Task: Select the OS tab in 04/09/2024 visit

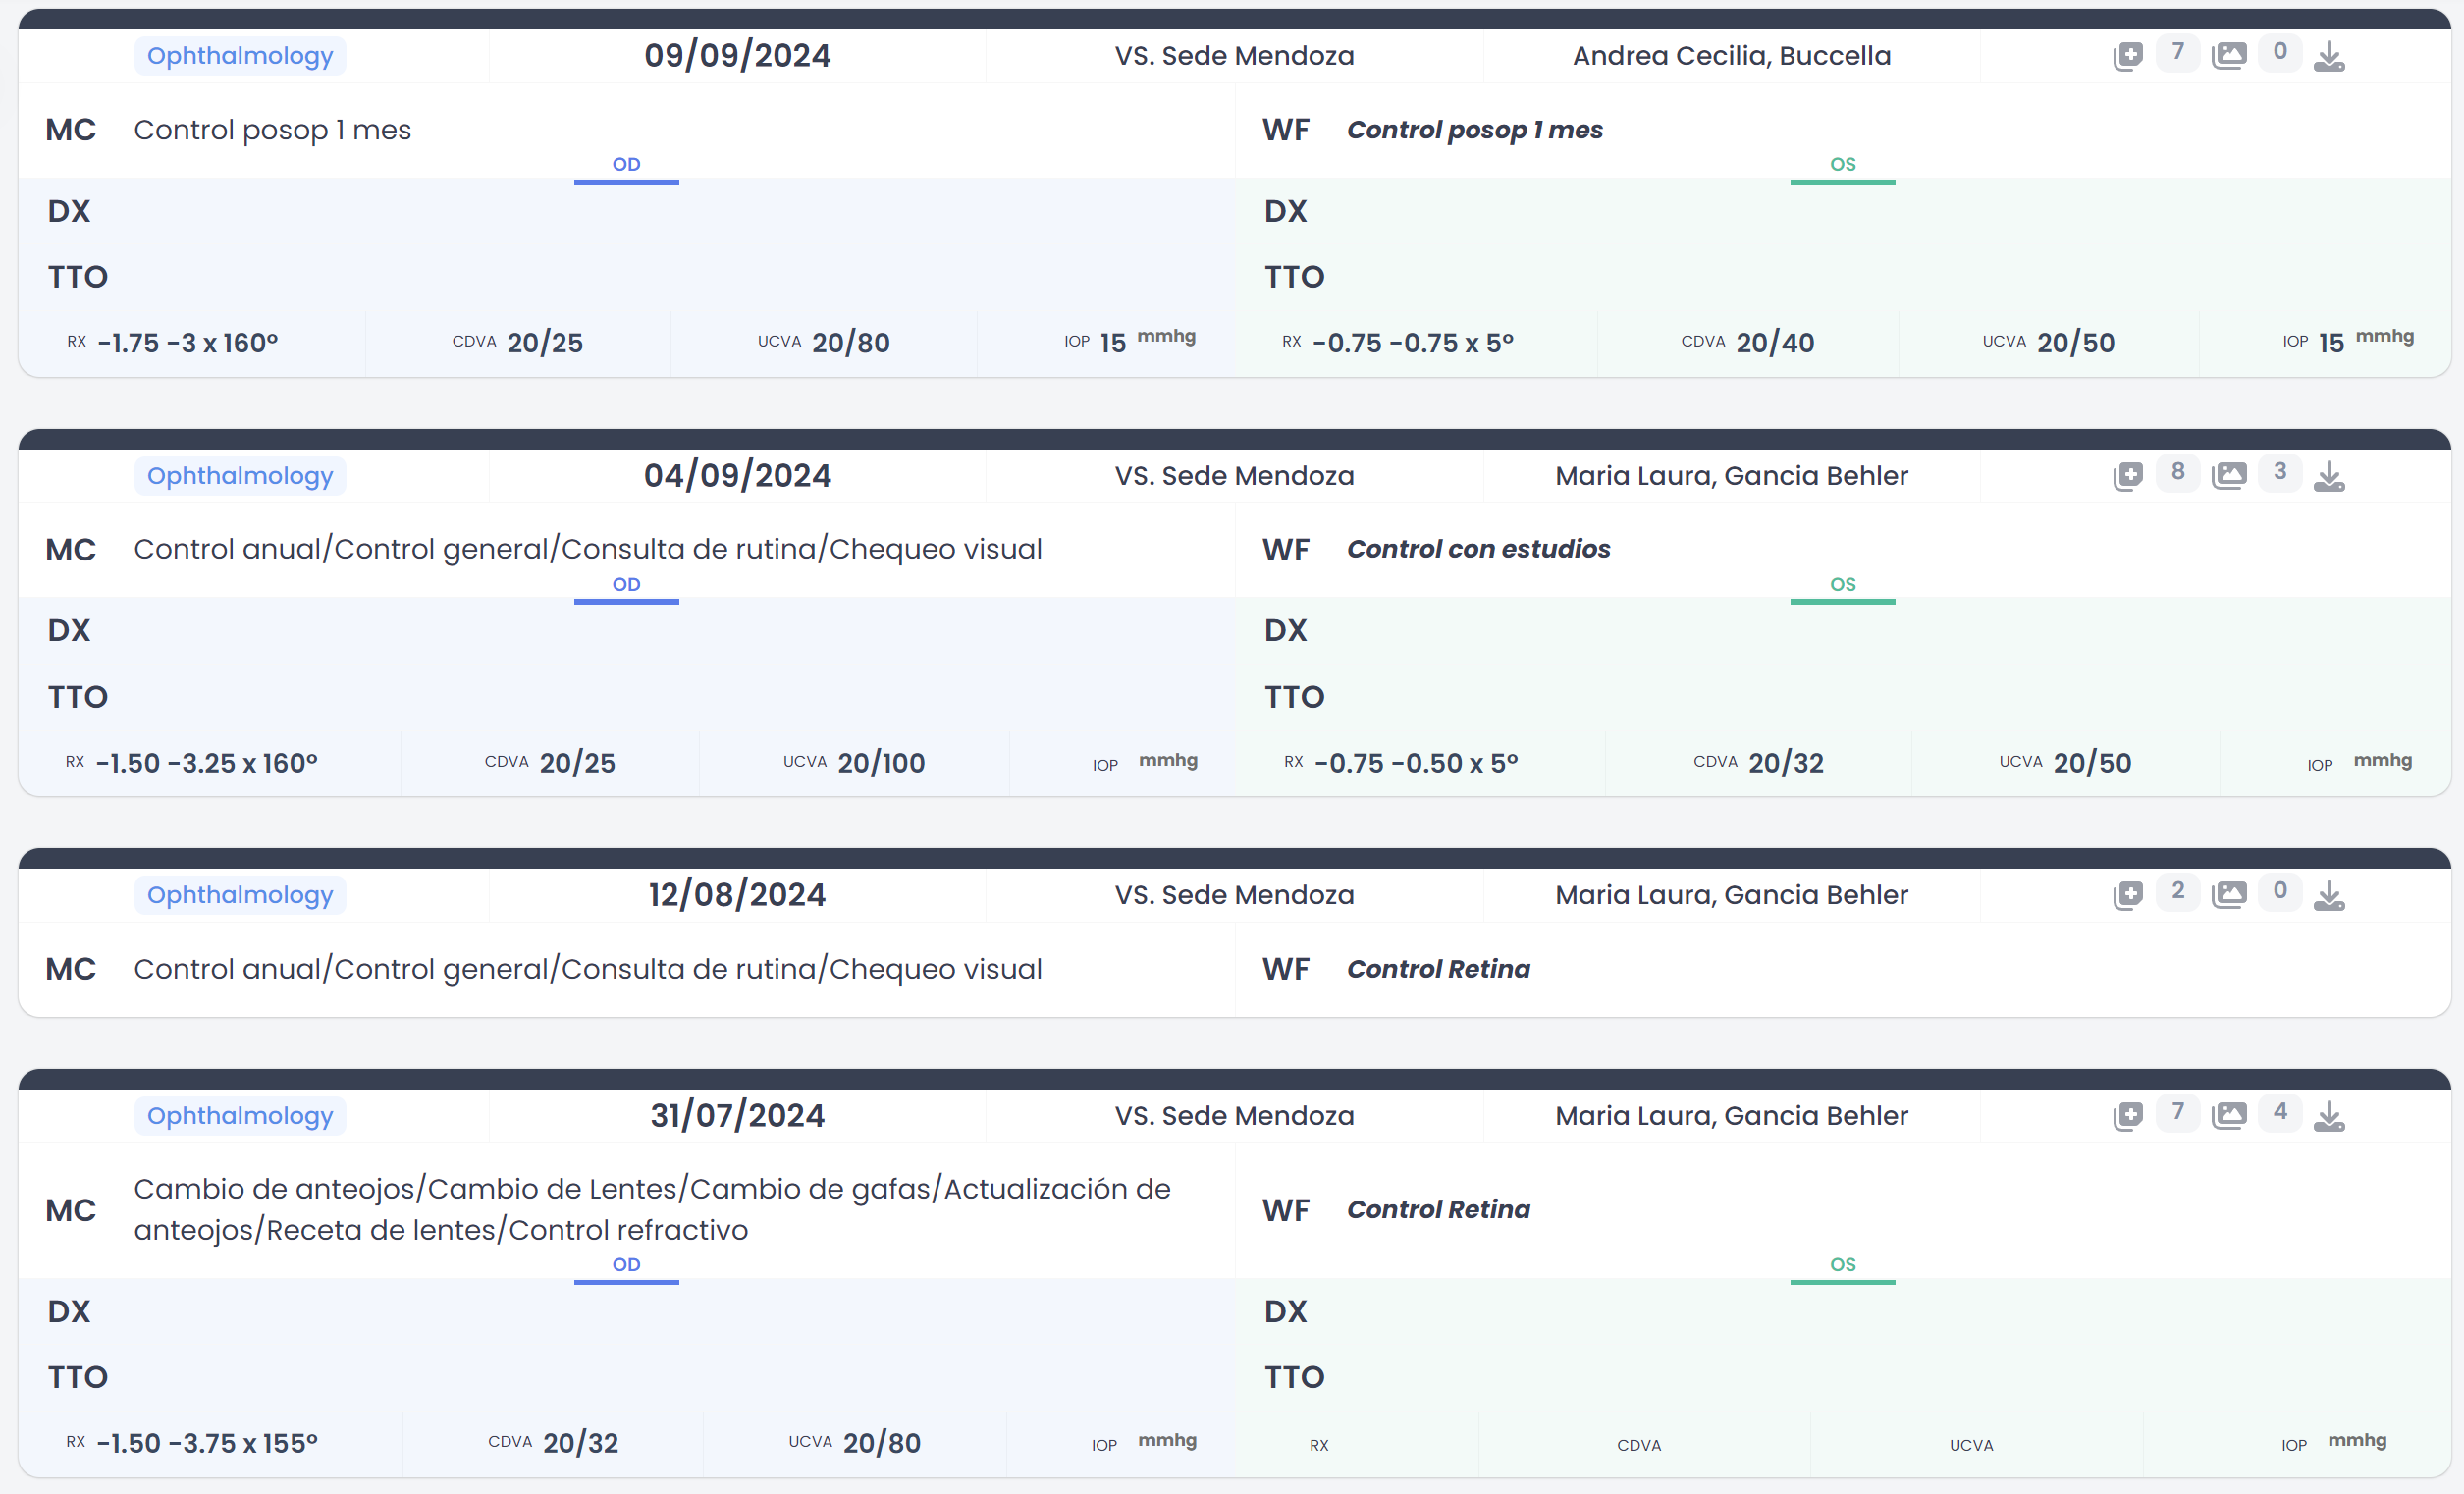Action: point(1842,586)
